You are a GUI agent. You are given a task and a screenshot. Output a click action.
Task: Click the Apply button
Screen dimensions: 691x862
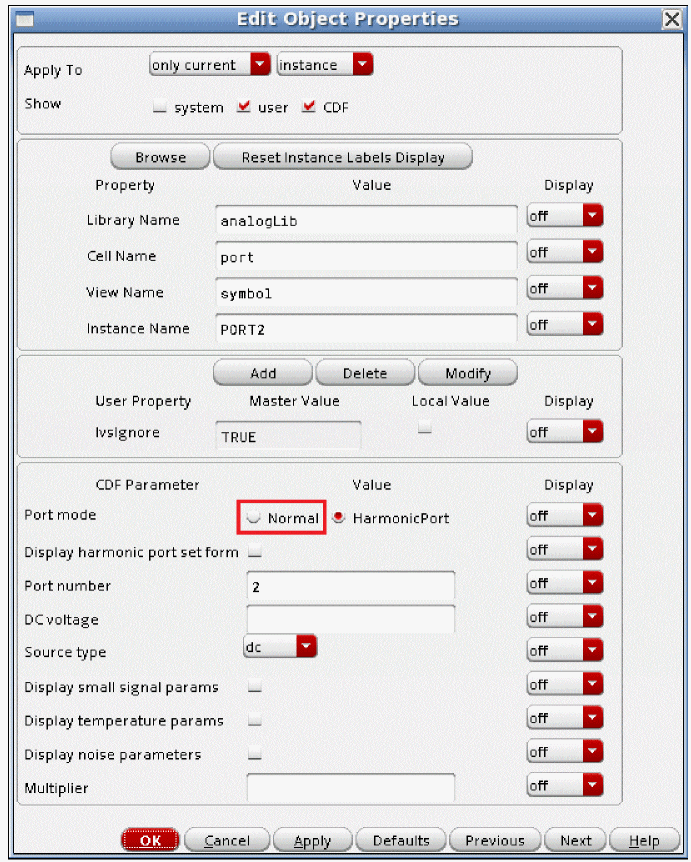[312, 840]
